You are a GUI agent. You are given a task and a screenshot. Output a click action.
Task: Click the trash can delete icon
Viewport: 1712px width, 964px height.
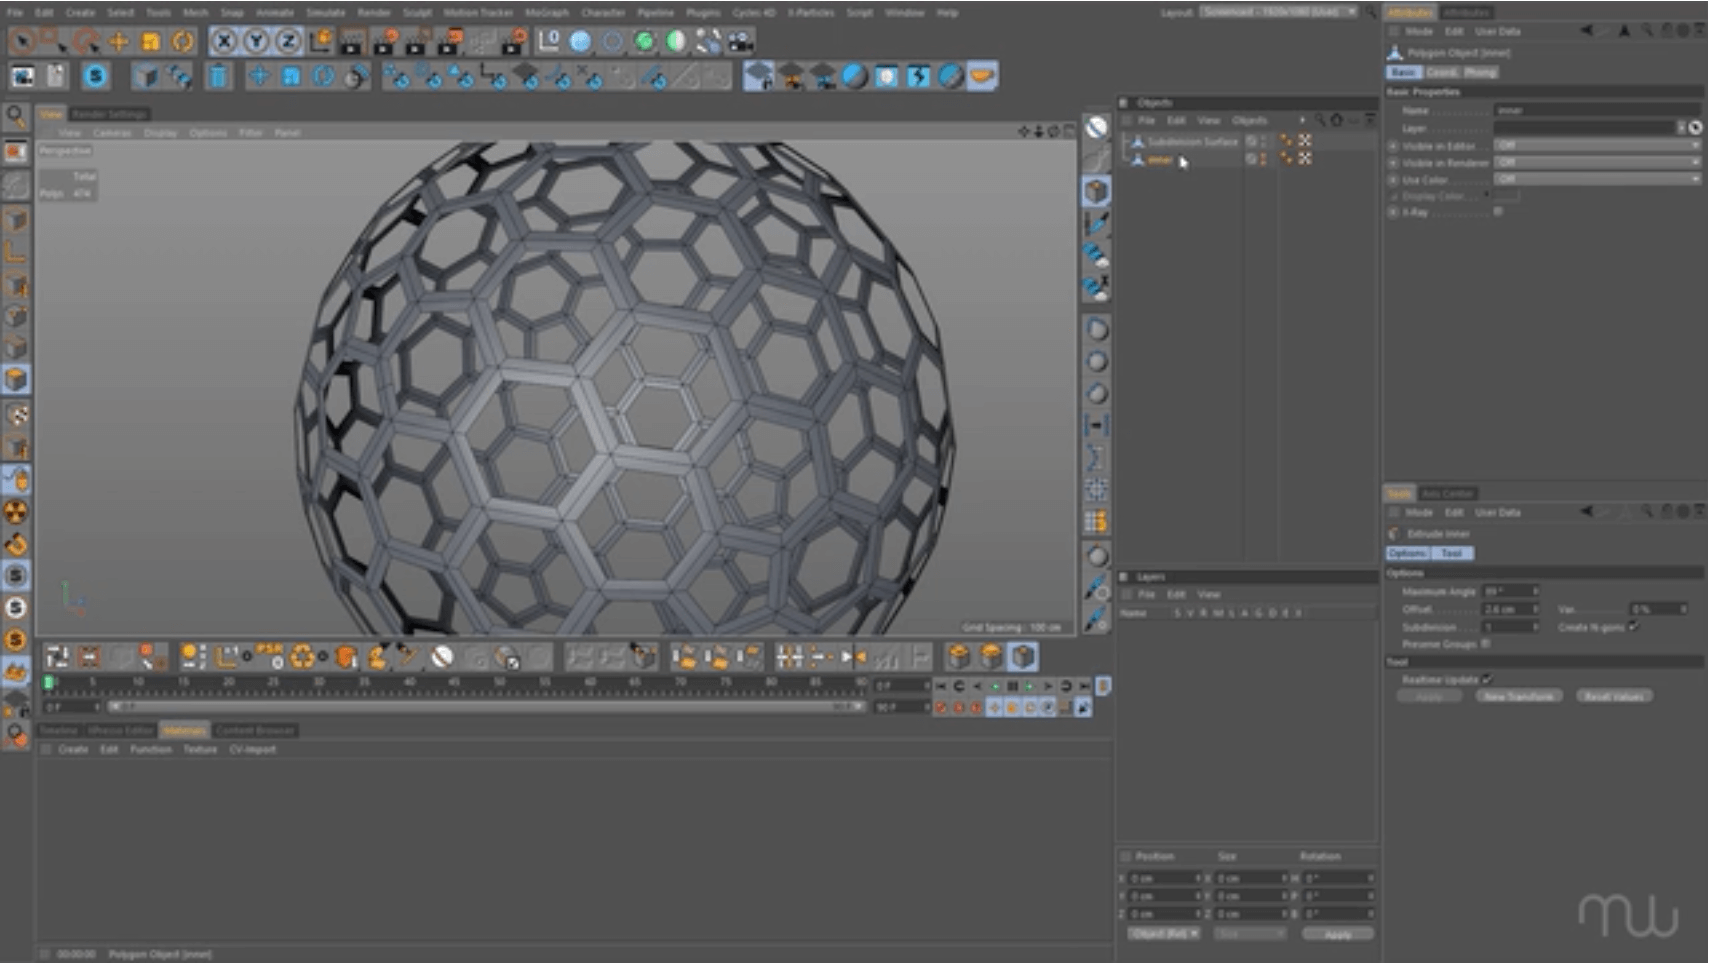point(218,76)
